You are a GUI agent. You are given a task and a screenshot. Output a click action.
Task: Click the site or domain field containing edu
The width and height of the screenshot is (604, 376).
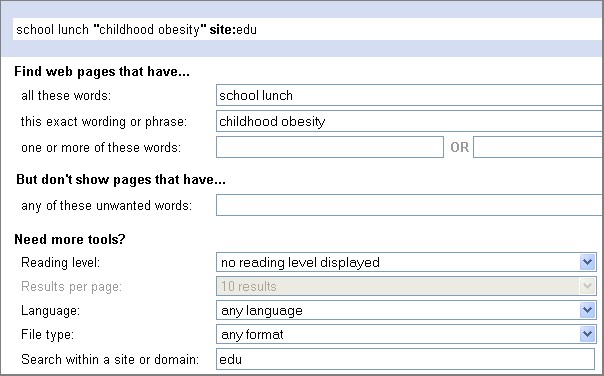pyautogui.click(x=406, y=359)
